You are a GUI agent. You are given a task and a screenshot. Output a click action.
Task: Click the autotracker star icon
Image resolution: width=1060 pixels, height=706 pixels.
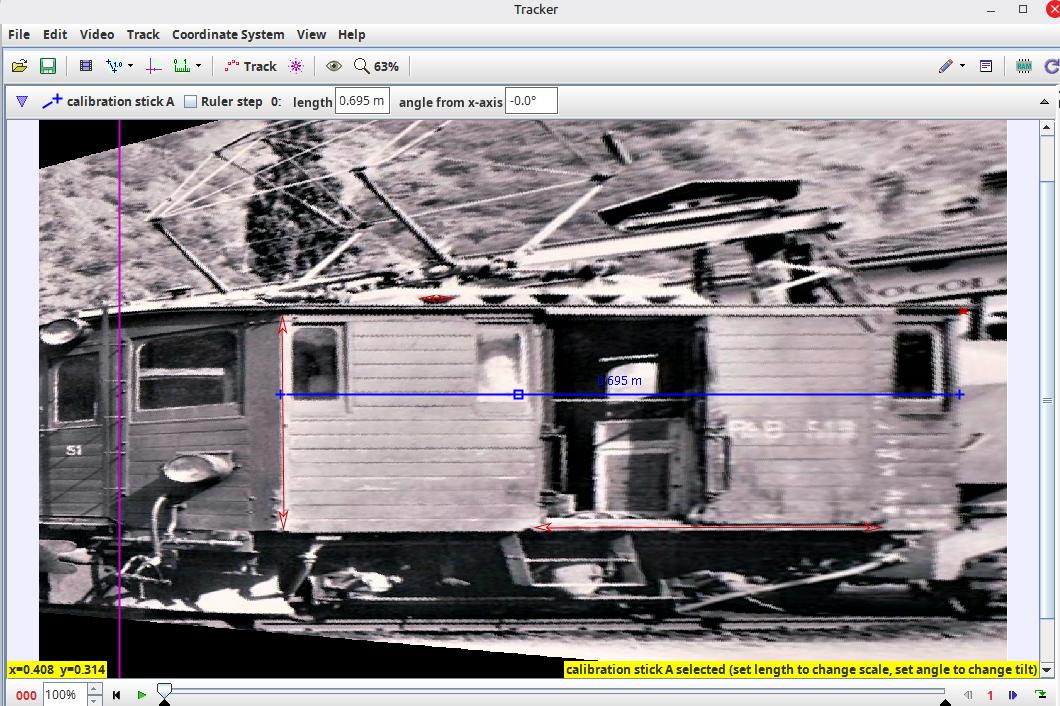(x=296, y=66)
